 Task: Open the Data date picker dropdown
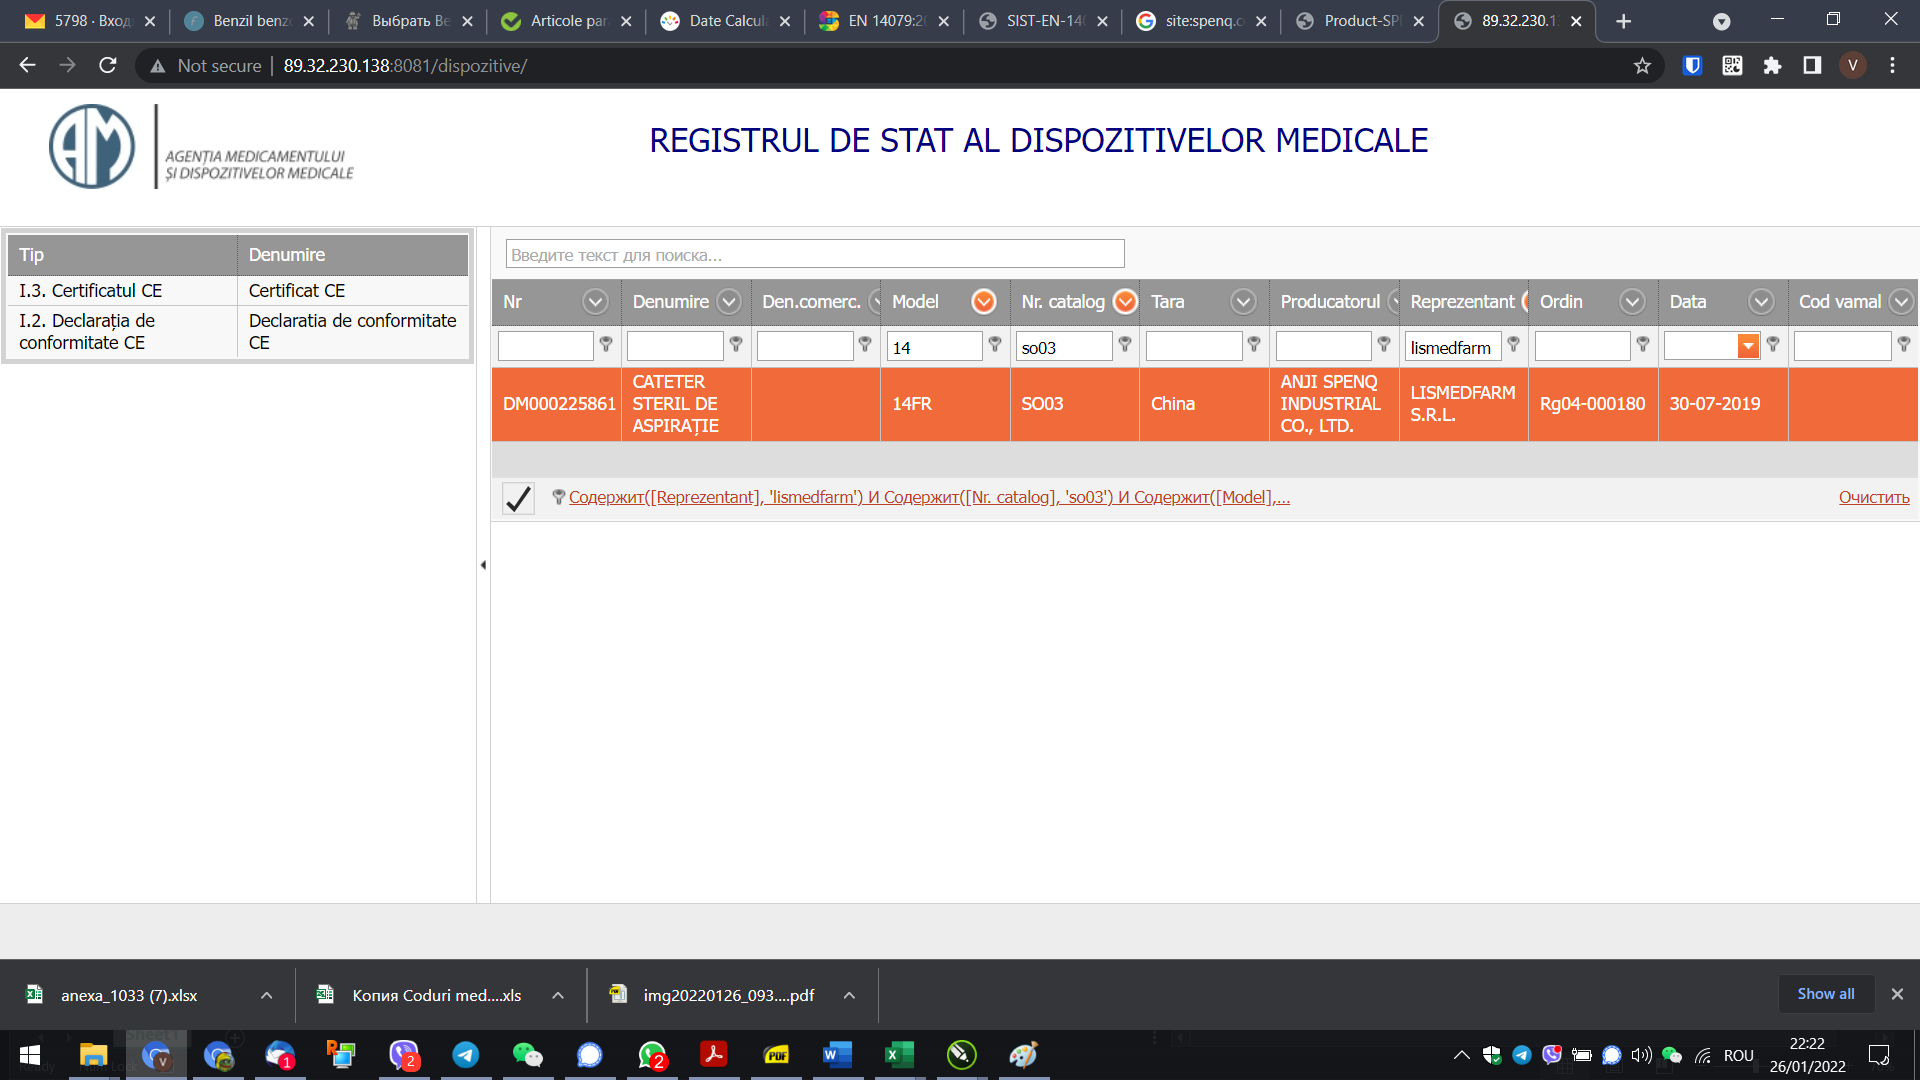[x=1748, y=346]
